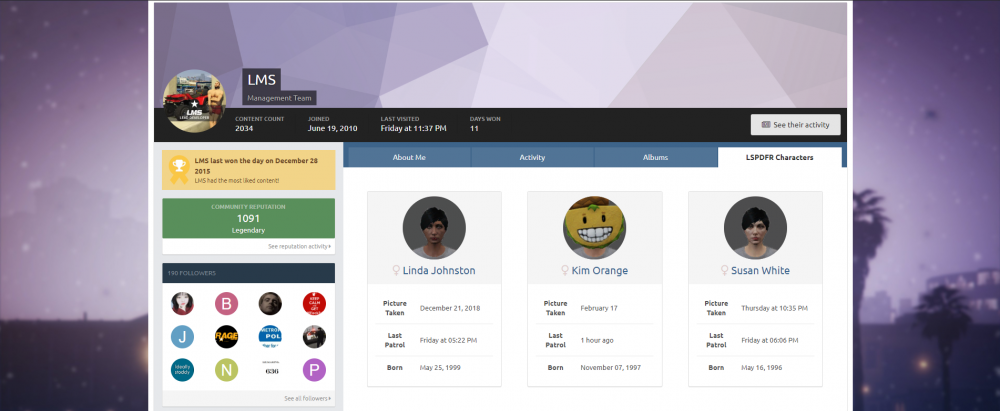Image resolution: width=1000 pixels, height=411 pixels.
Task: Open follower avatar of dark-haired woman in red
Action: (182, 303)
